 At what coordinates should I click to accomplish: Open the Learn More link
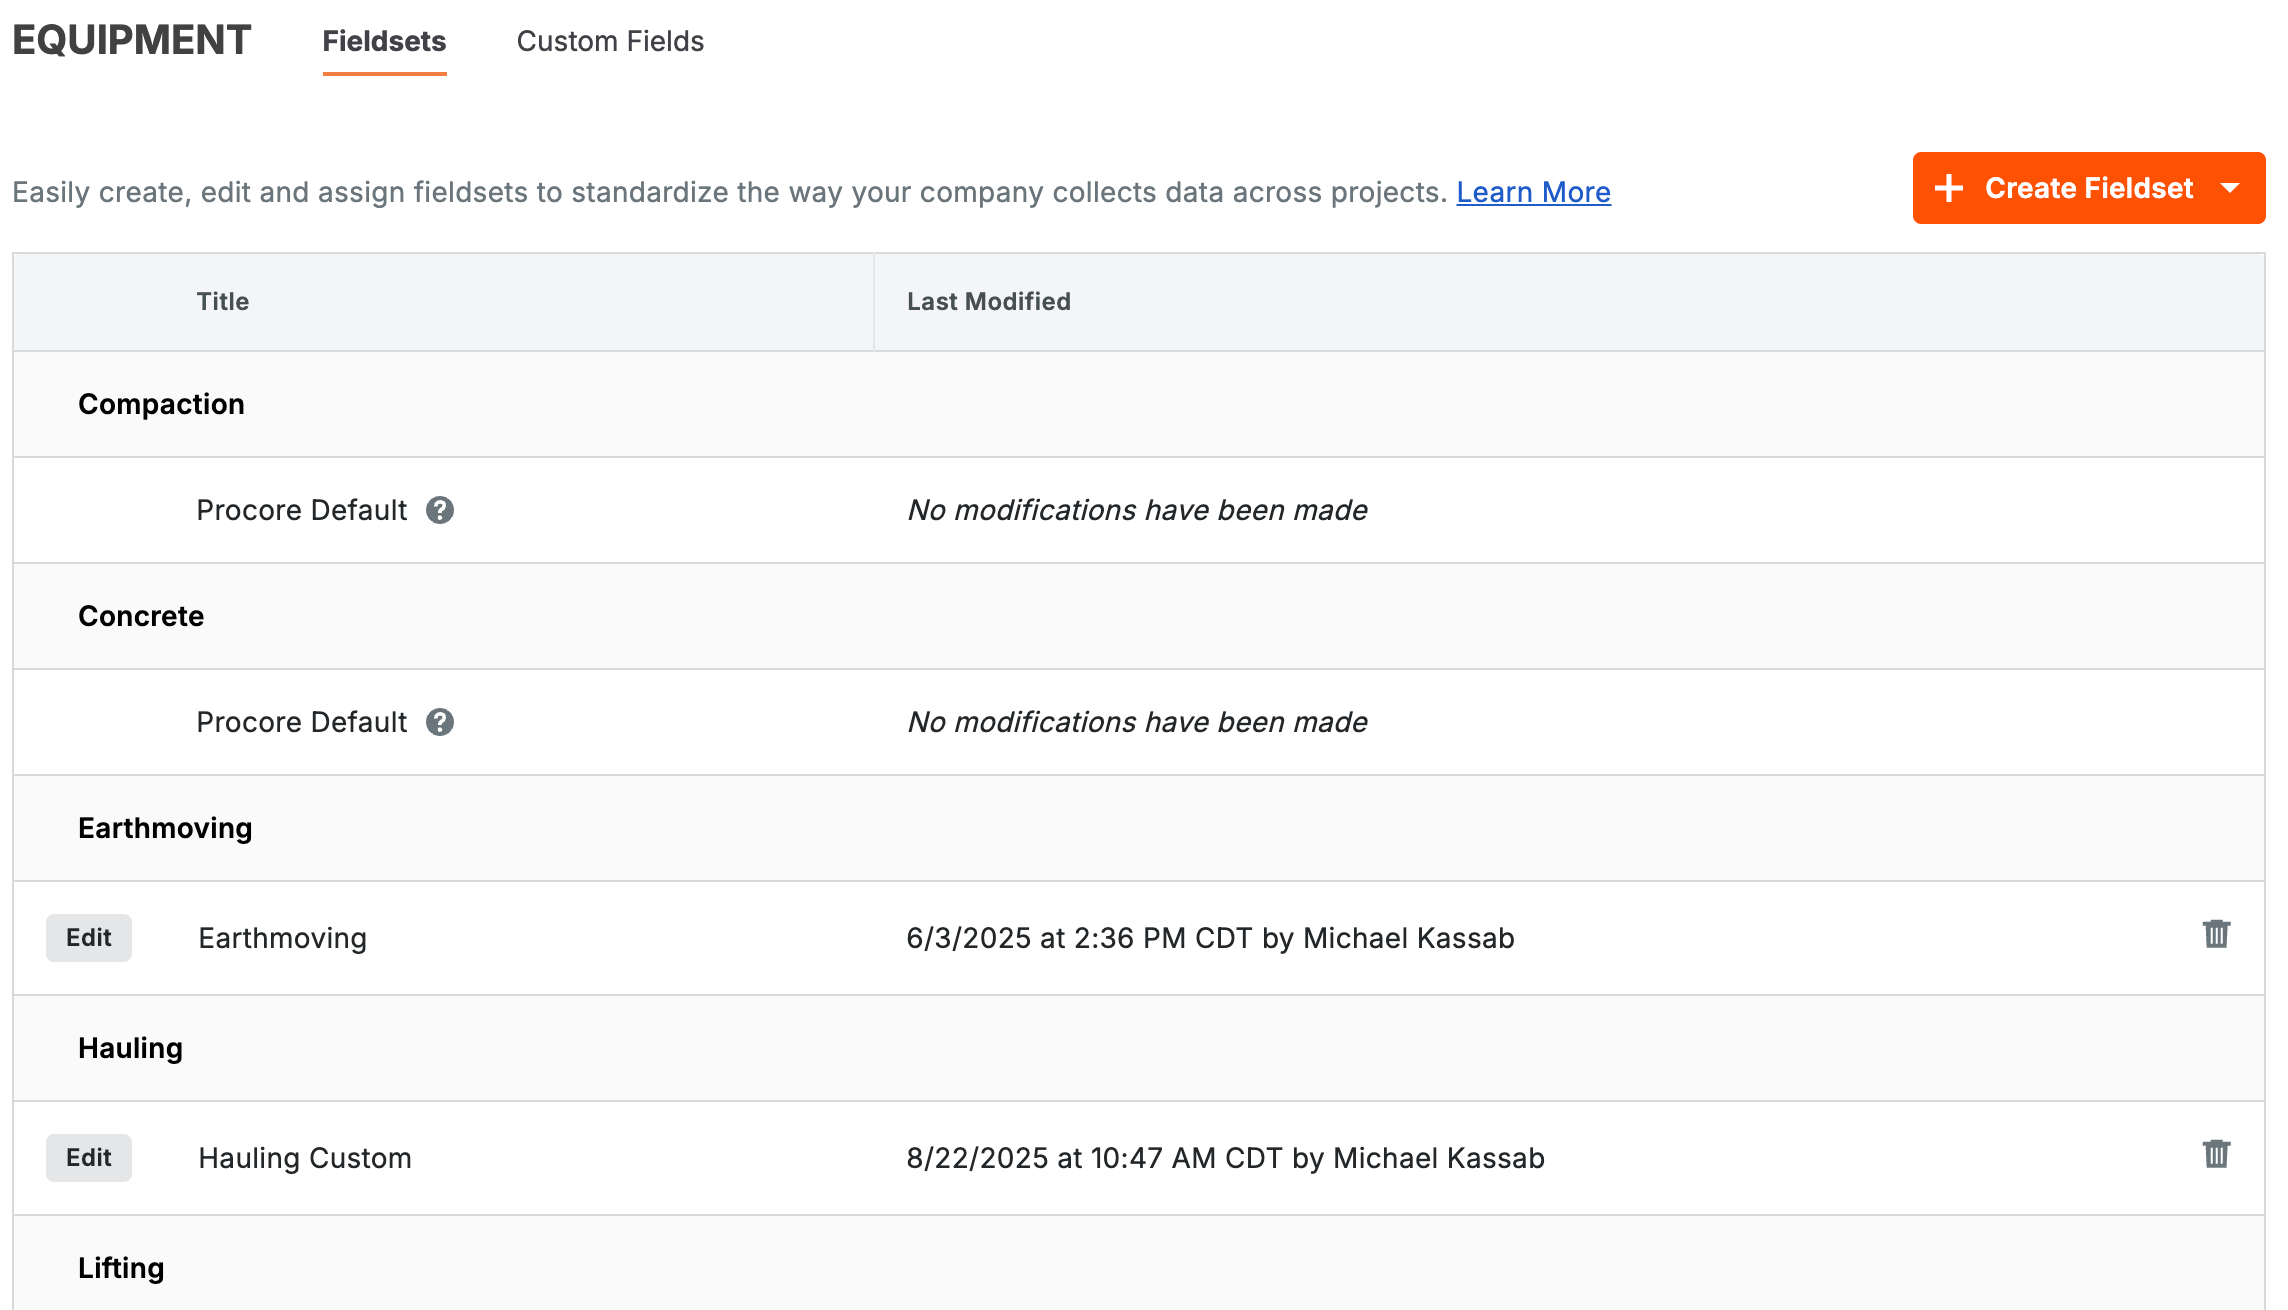coord(1533,192)
